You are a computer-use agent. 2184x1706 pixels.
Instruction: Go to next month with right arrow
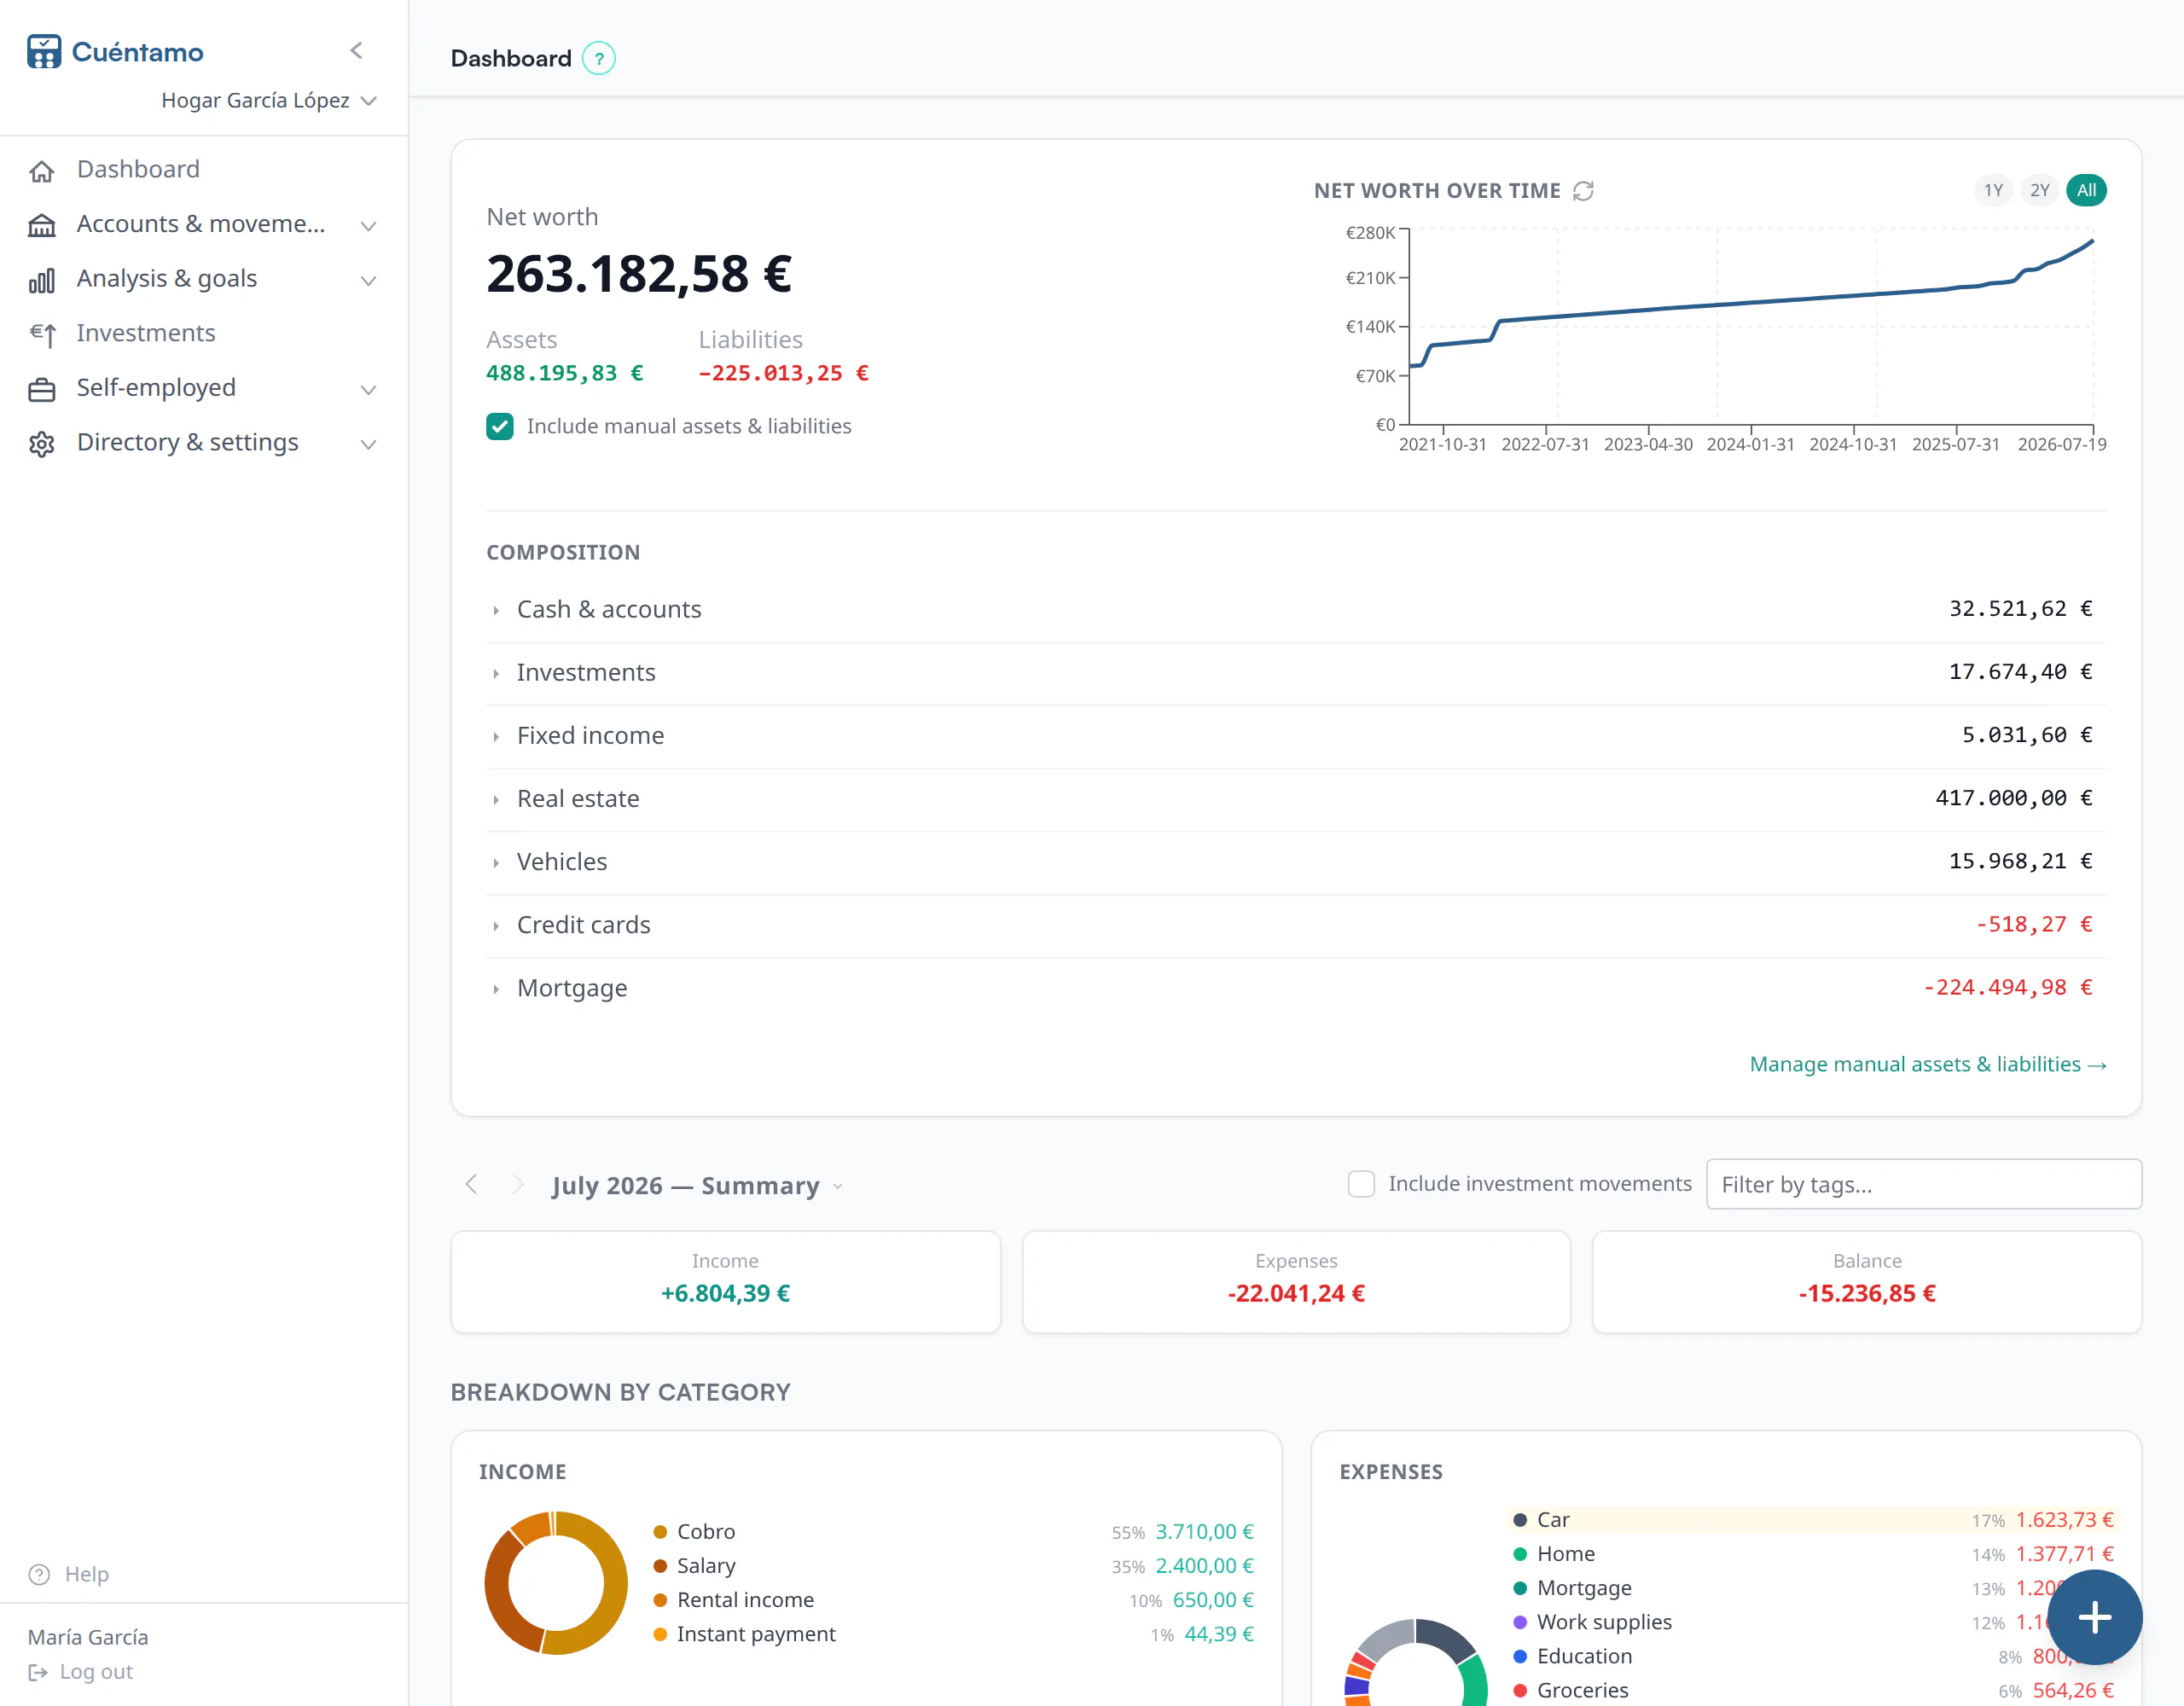point(518,1184)
